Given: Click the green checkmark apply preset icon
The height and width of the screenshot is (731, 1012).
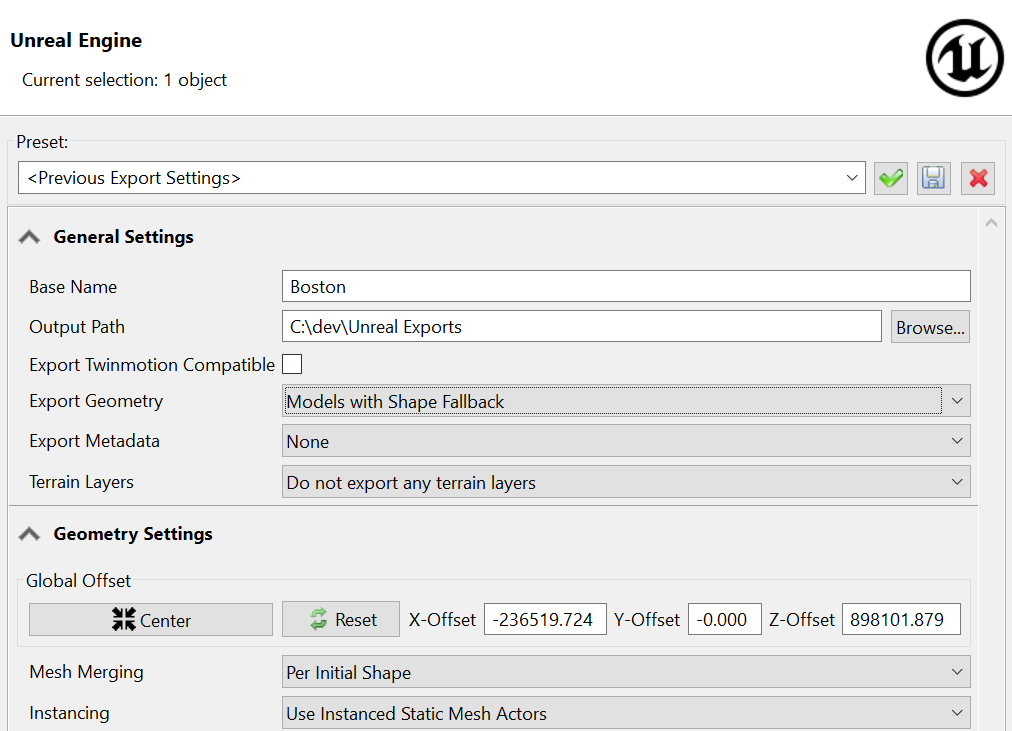Looking at the screenshot, I should tap(890, 178).
